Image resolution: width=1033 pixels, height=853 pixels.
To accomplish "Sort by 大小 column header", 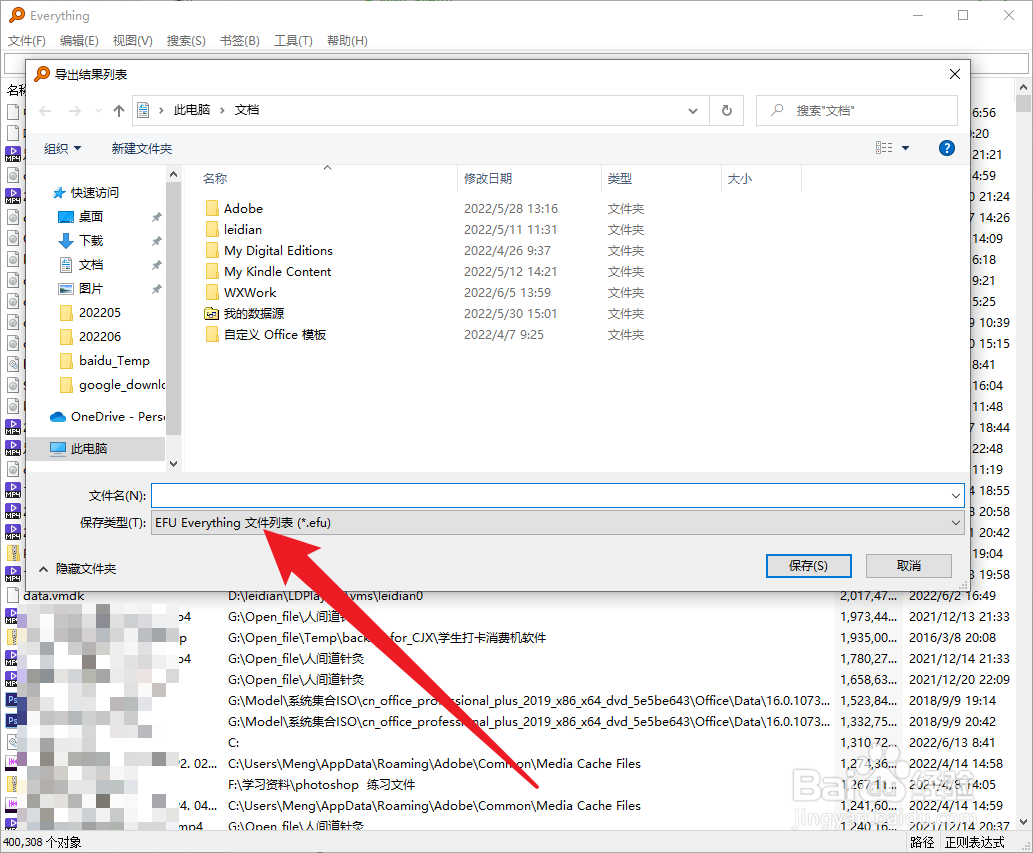I will [x=739, y=179].
